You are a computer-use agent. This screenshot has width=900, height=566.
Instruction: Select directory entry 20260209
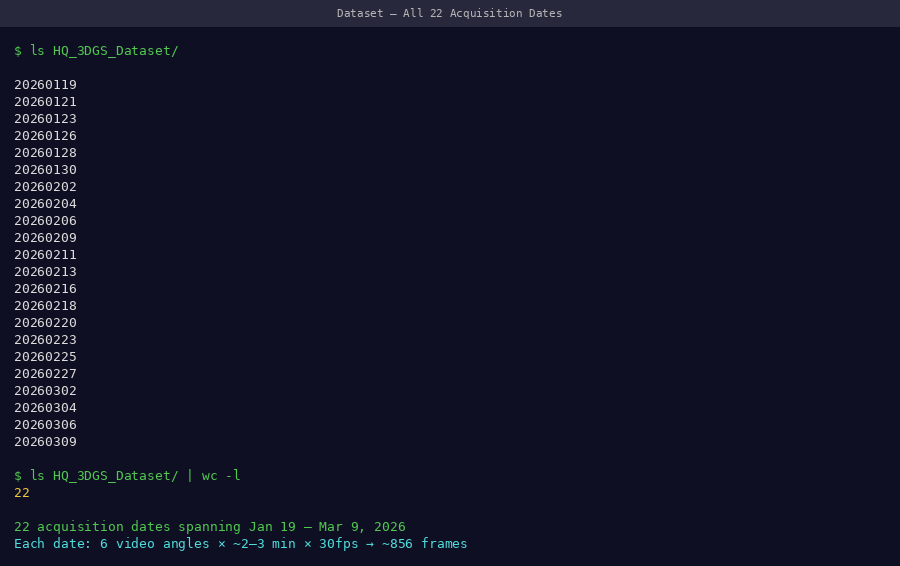(45, 238)
